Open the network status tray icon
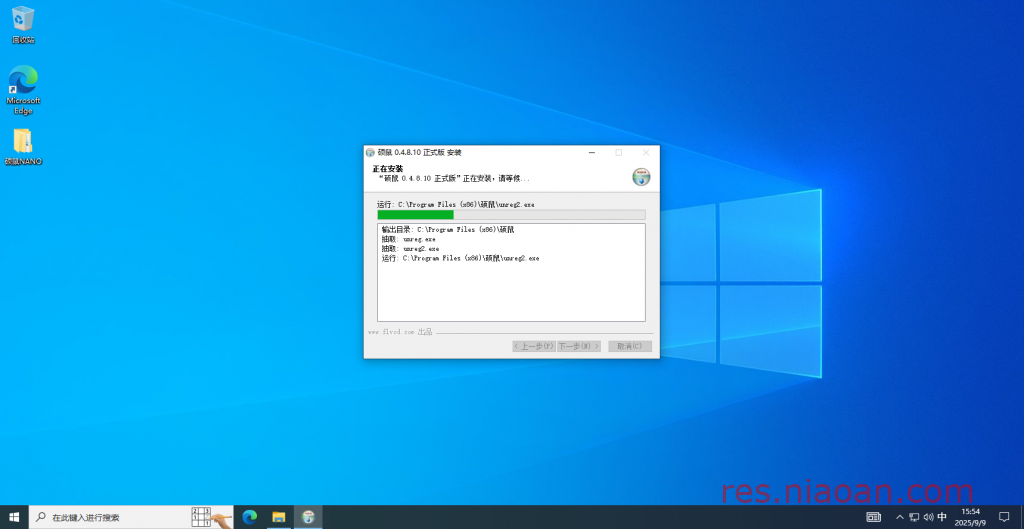Image resolution: width=1024 pixels, height=529 pixels. (914, 517)
